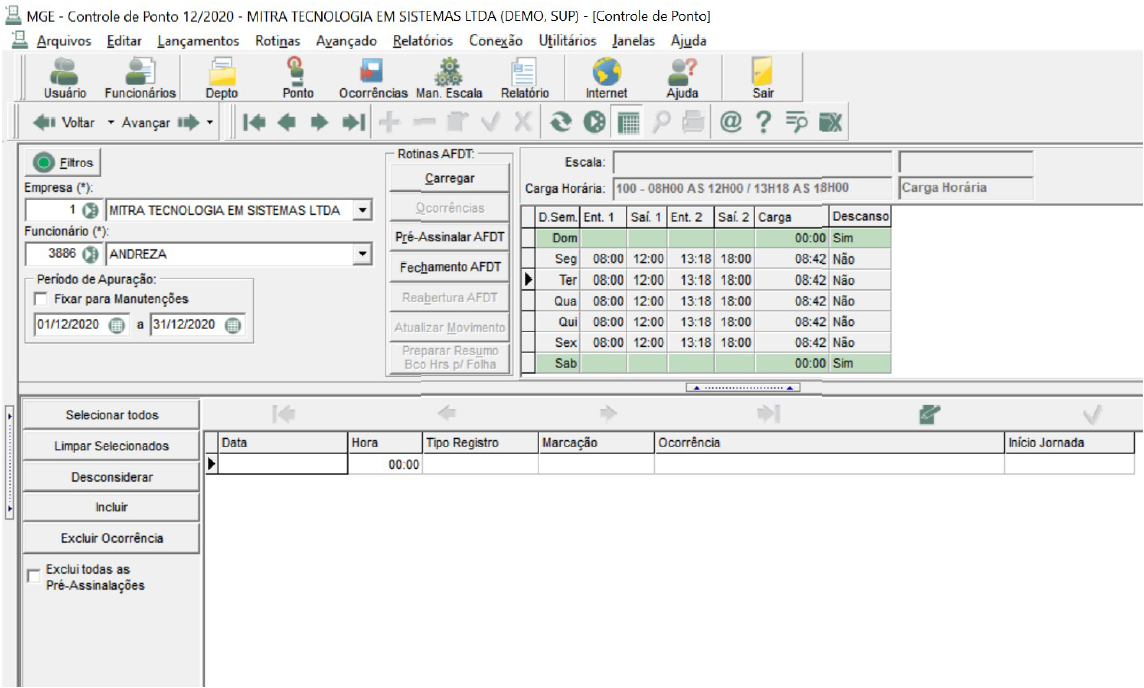Check Exclui todas as Pré-Assinalações

pyautogui.click(x=34, y=576)
